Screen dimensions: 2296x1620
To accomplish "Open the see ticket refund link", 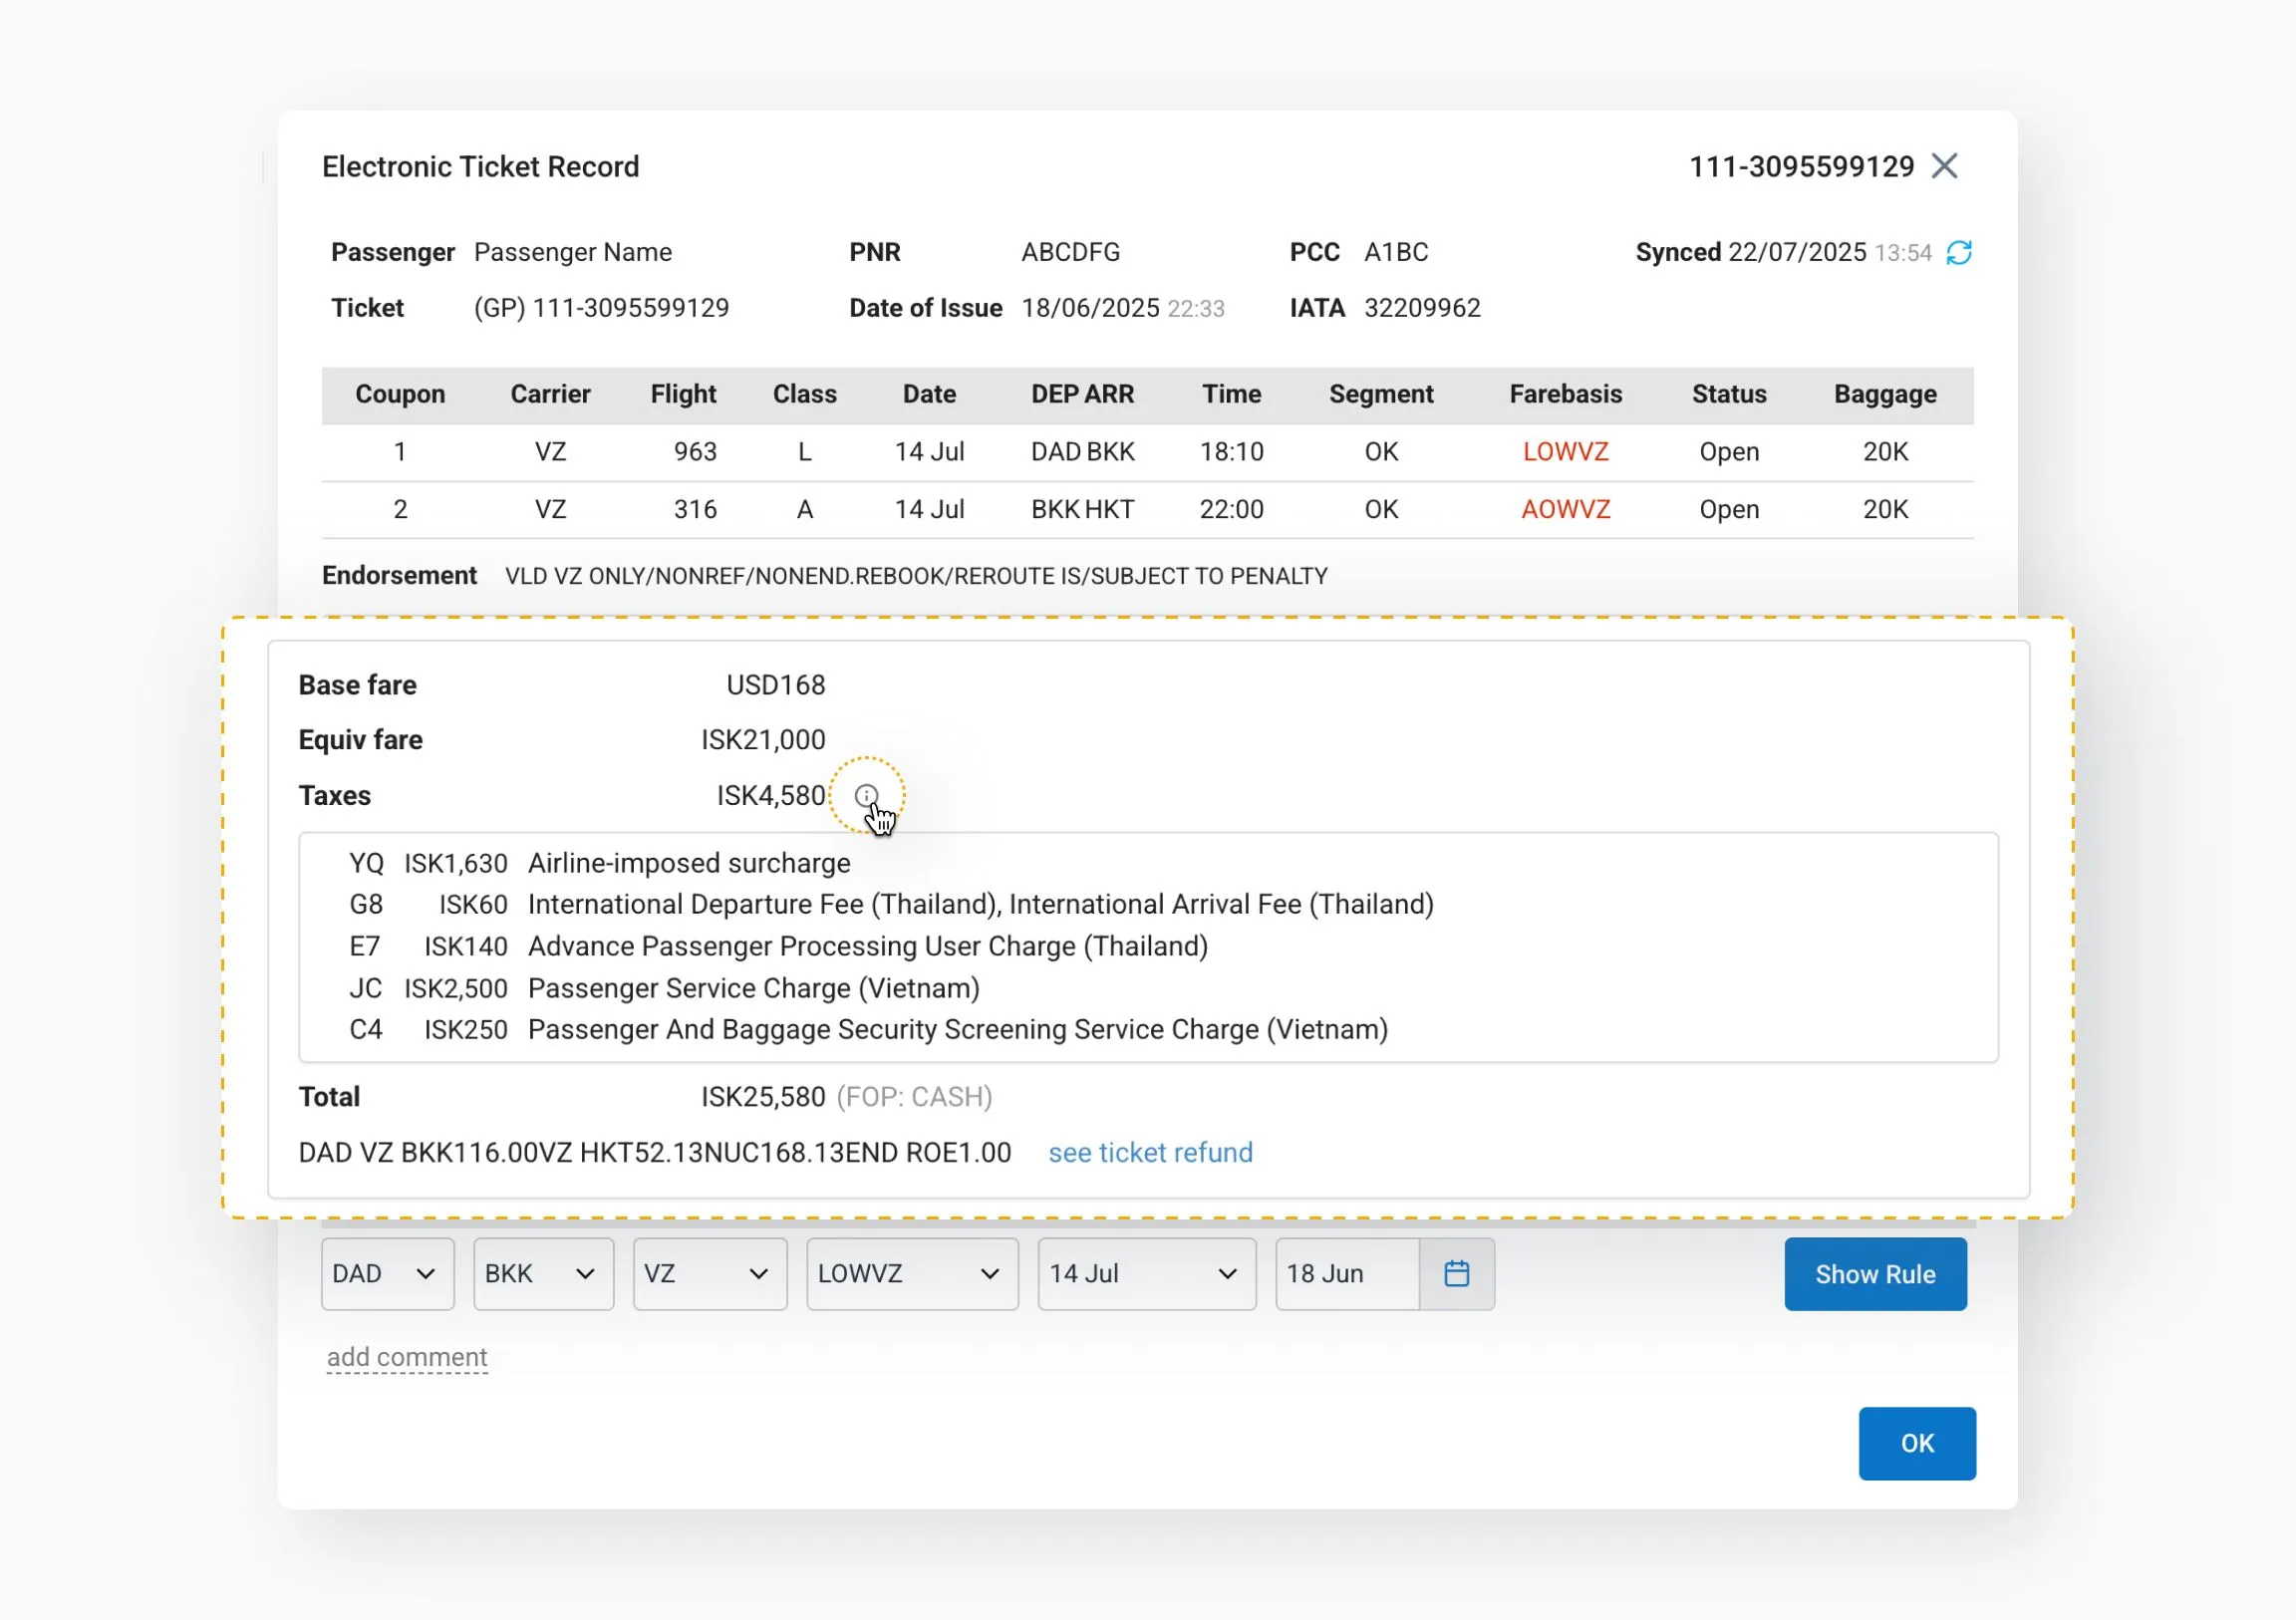I will coord(1150,1152).
